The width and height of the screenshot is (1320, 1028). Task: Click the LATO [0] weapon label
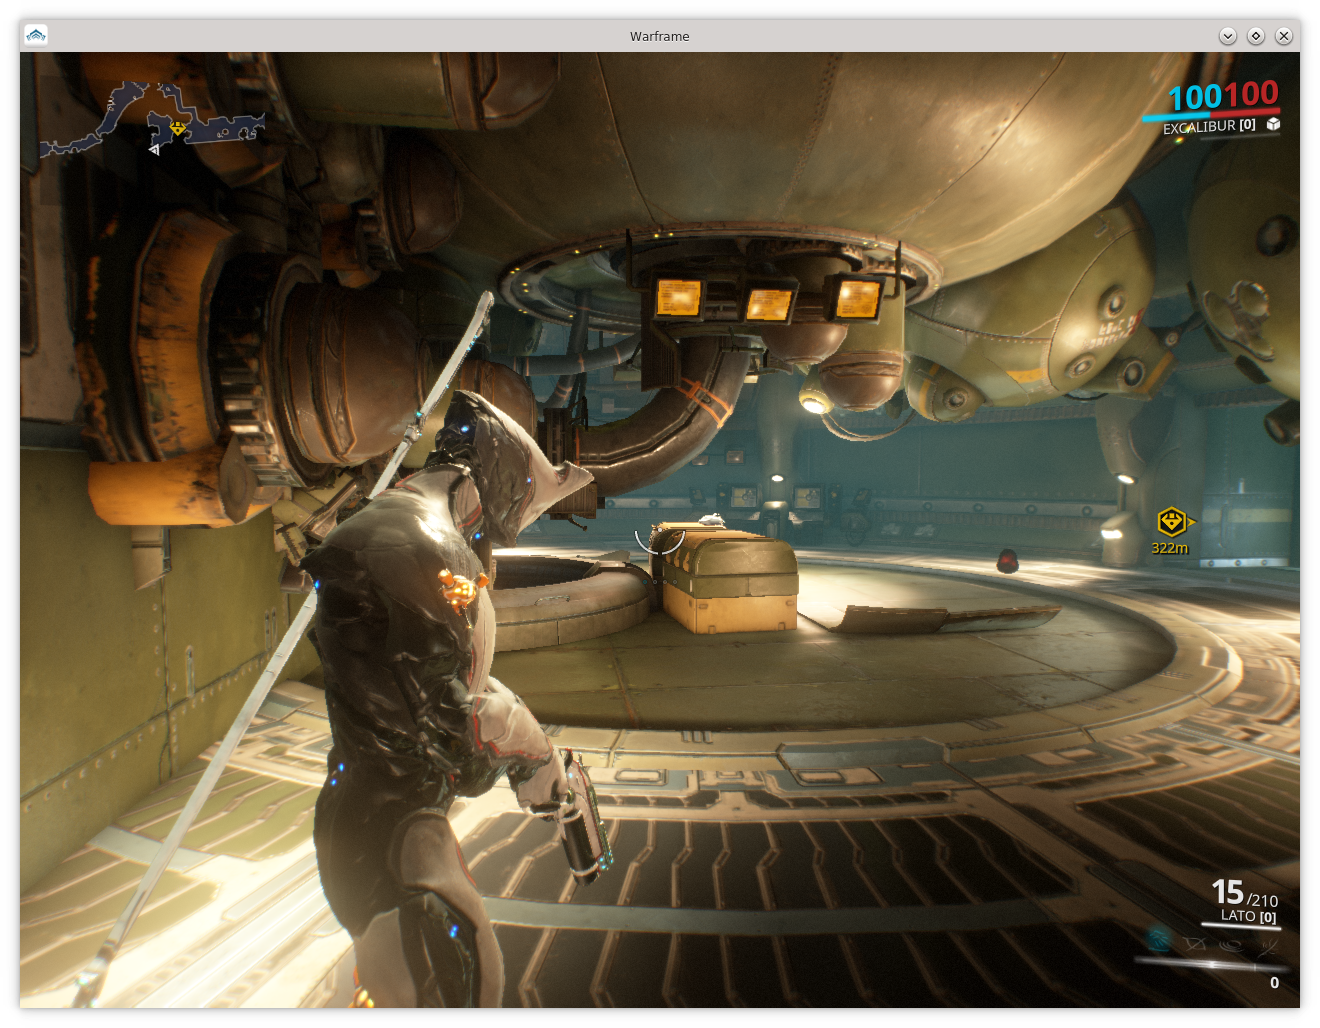click(x=1248, y=916)
